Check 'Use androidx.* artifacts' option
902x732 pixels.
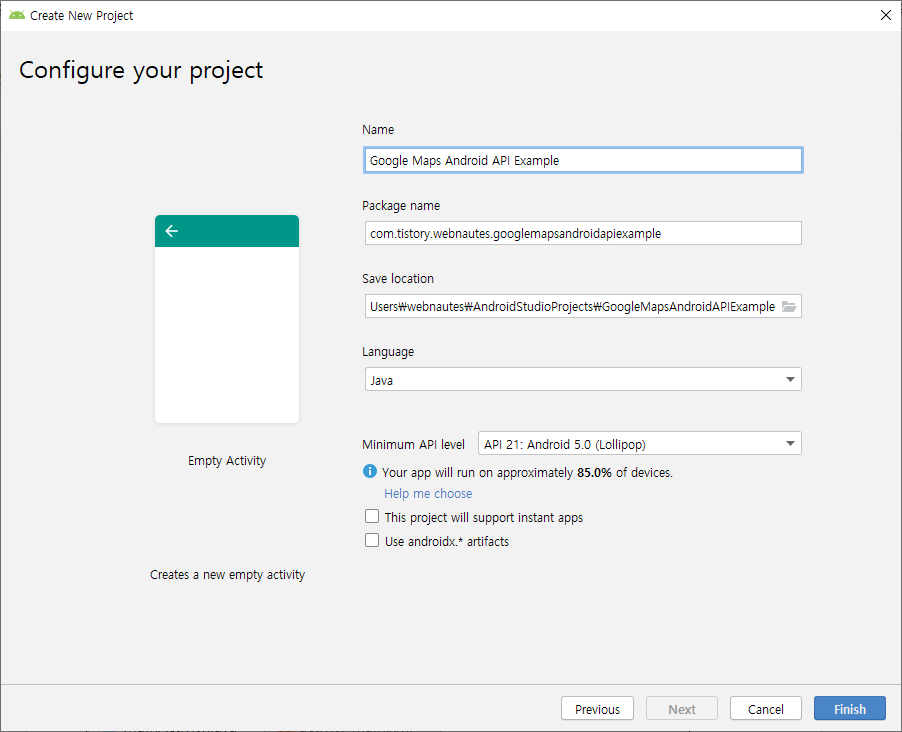pos(372,540)
